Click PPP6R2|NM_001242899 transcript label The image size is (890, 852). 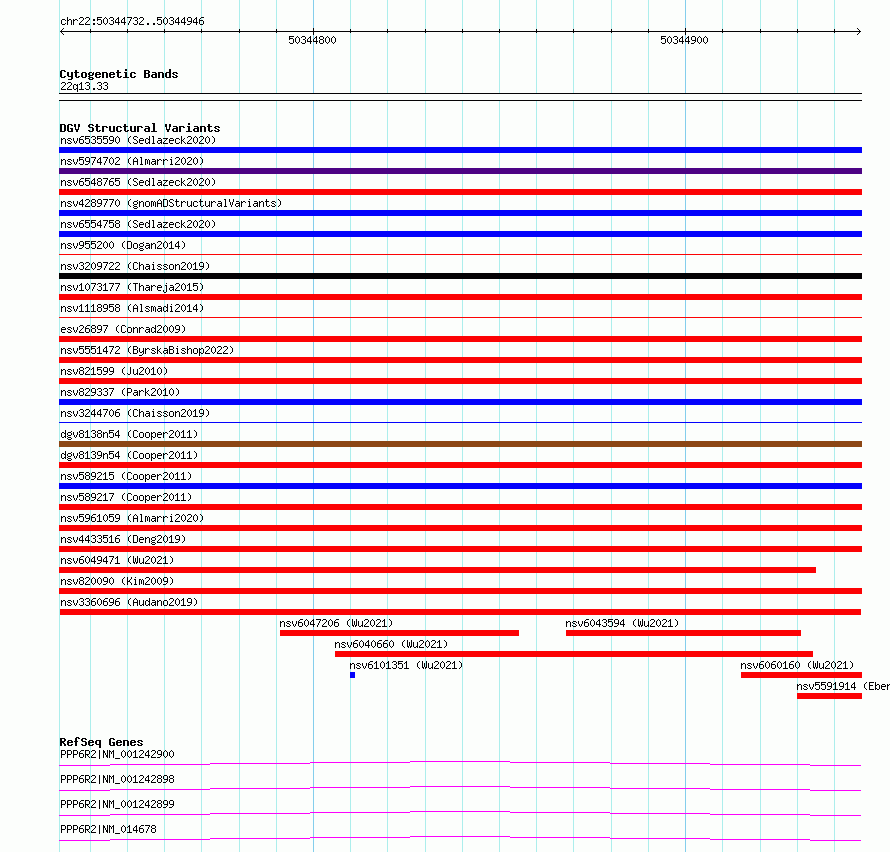(x=117, y=804)
